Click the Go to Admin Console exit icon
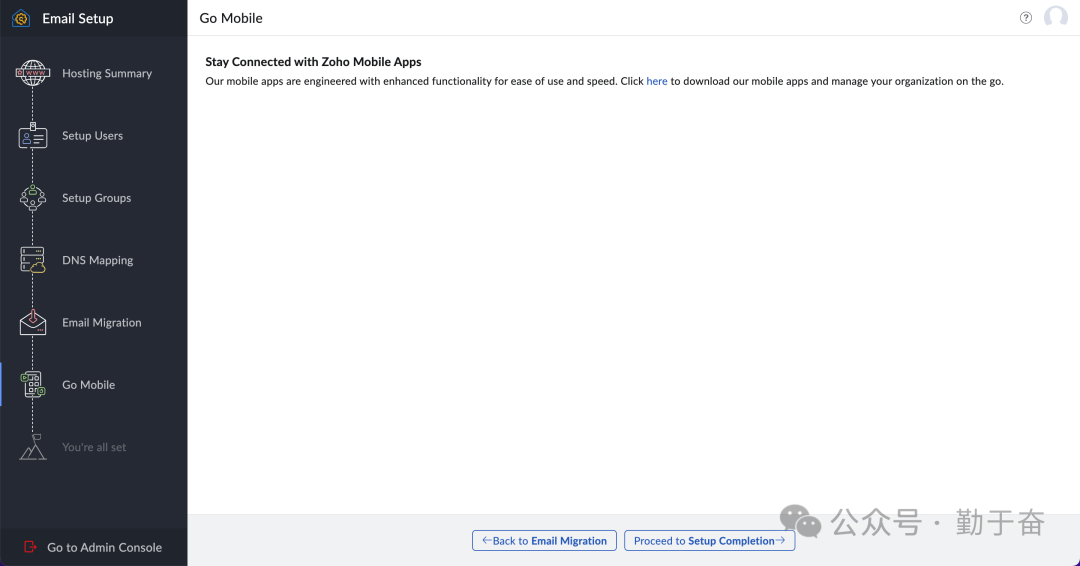Screen dimensions: 1080x566 [x=29, y=547]
